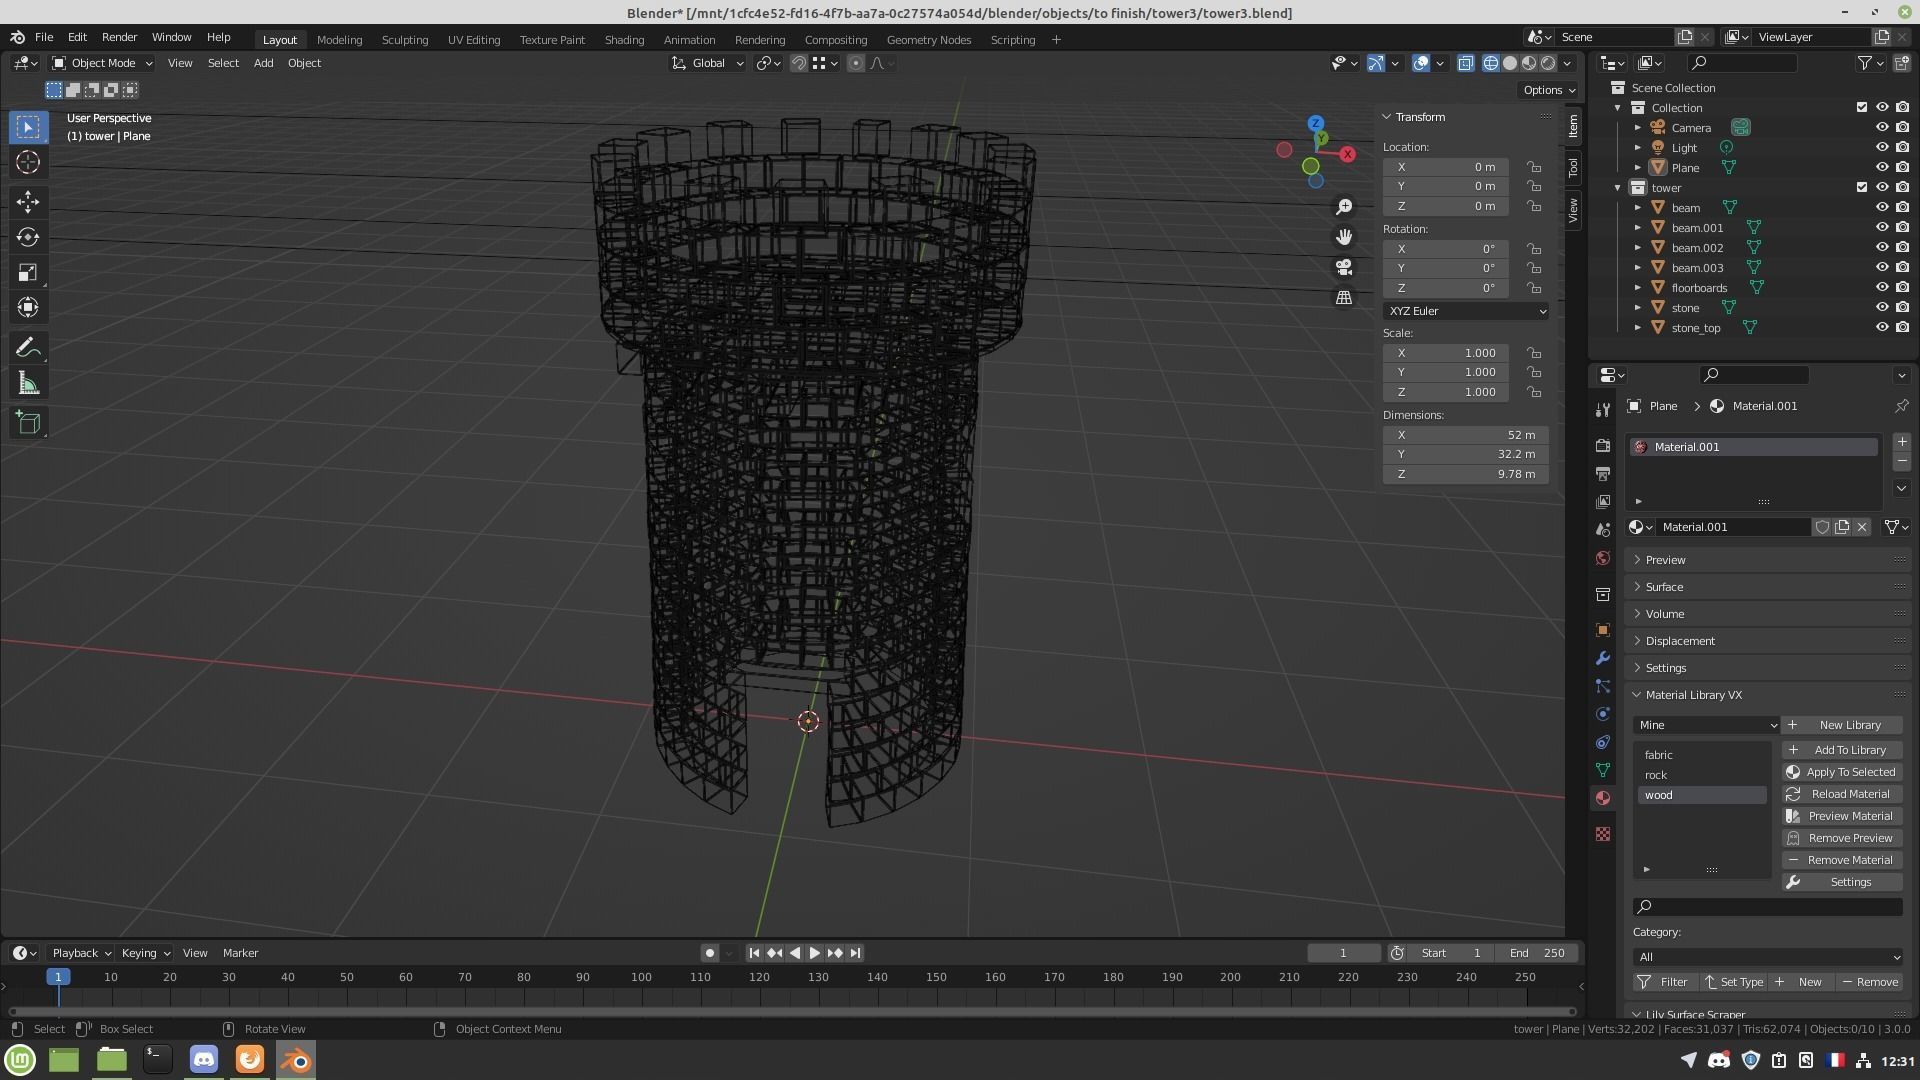The height and width of the screenshot is (1080, 1920).
Task: Click Remove Material button
Action: [x=1842, y=860]
